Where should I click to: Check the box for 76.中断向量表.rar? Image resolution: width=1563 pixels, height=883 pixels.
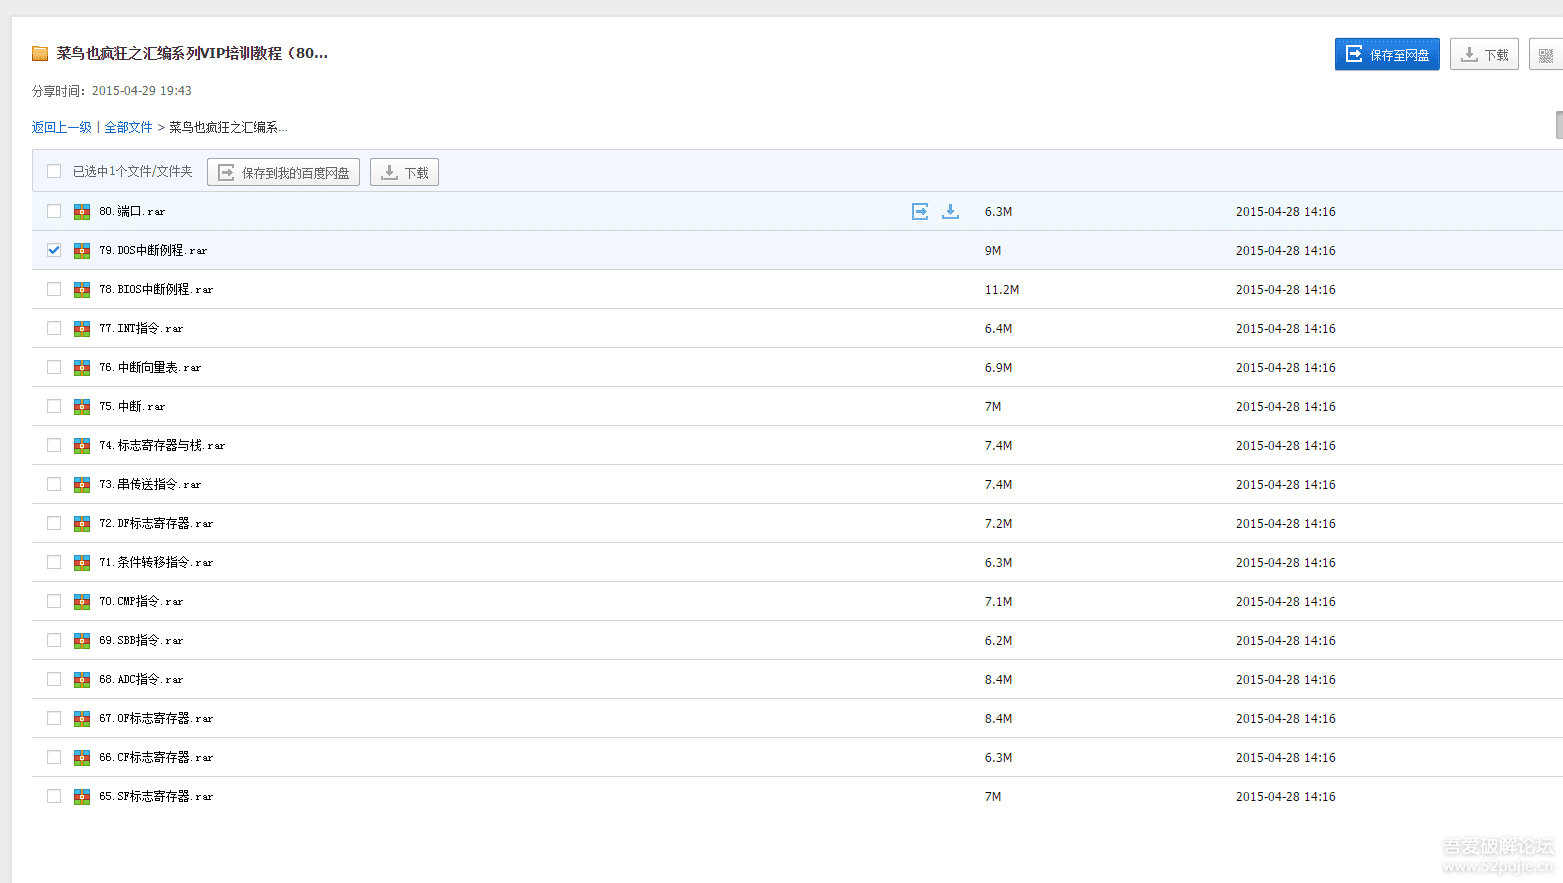click(x=54, y=367)
